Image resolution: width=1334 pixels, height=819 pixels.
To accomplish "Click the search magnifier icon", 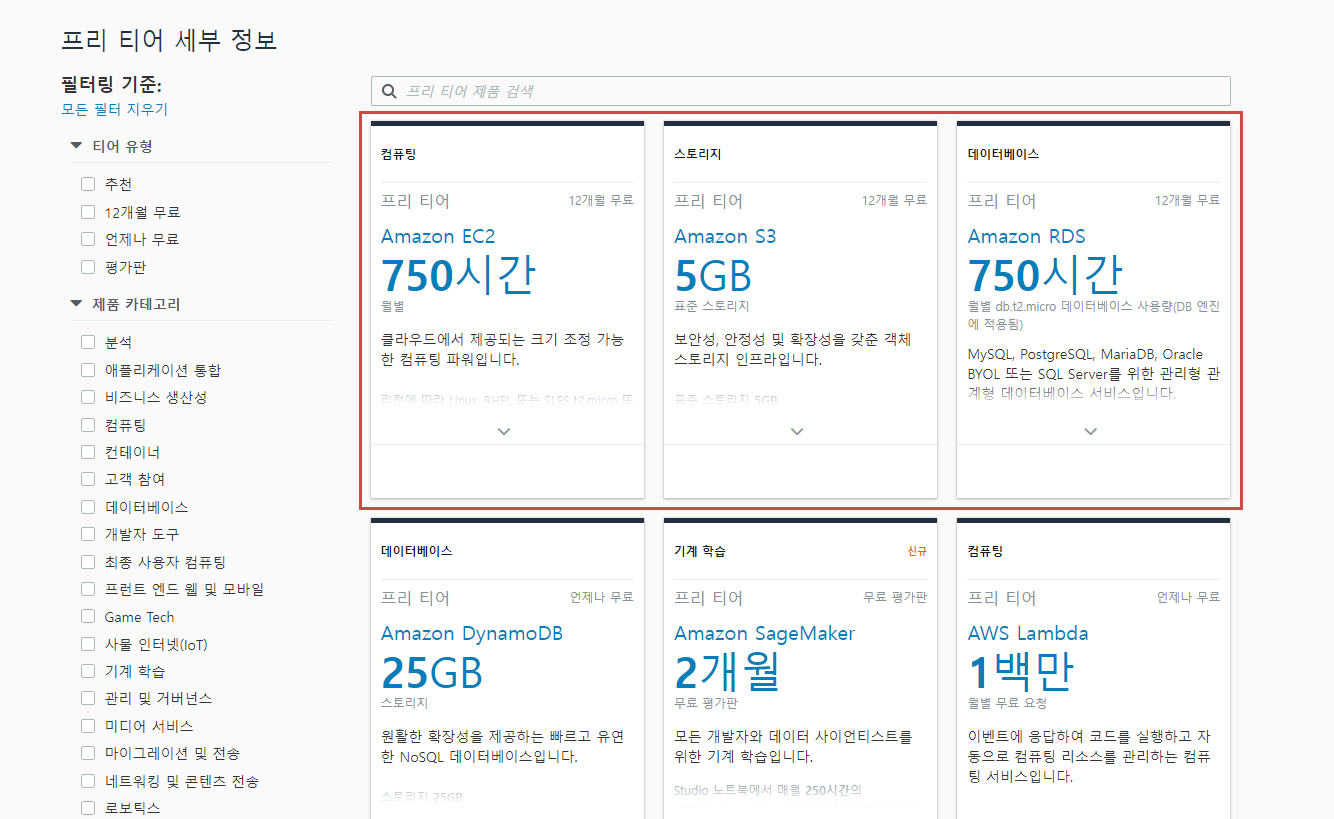I will pyautogui.click(x=389, y=91).
